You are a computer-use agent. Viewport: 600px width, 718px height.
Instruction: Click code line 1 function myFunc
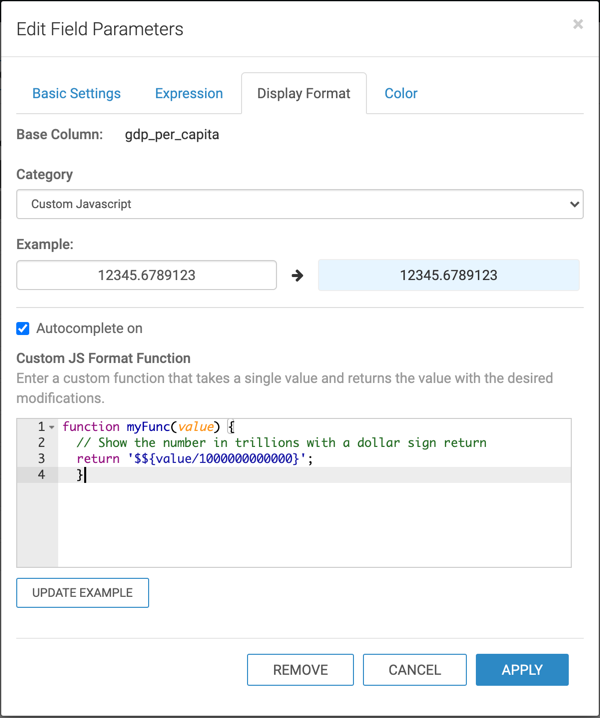(148, 427)
